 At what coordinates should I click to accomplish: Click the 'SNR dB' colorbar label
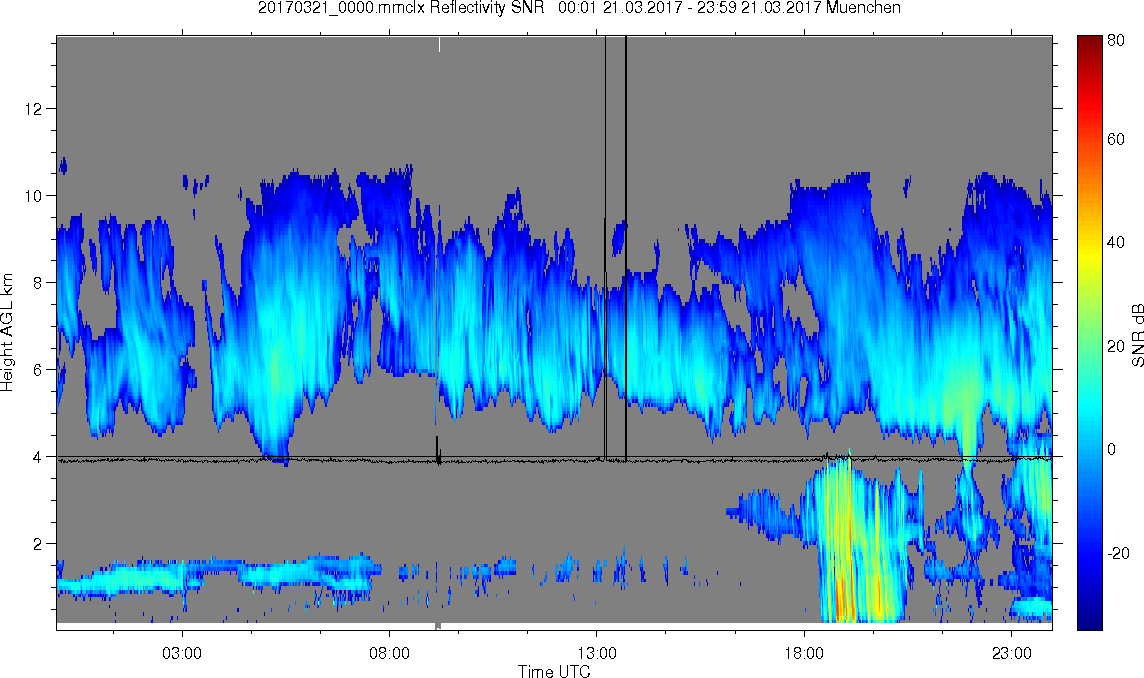pos(1137,334)
